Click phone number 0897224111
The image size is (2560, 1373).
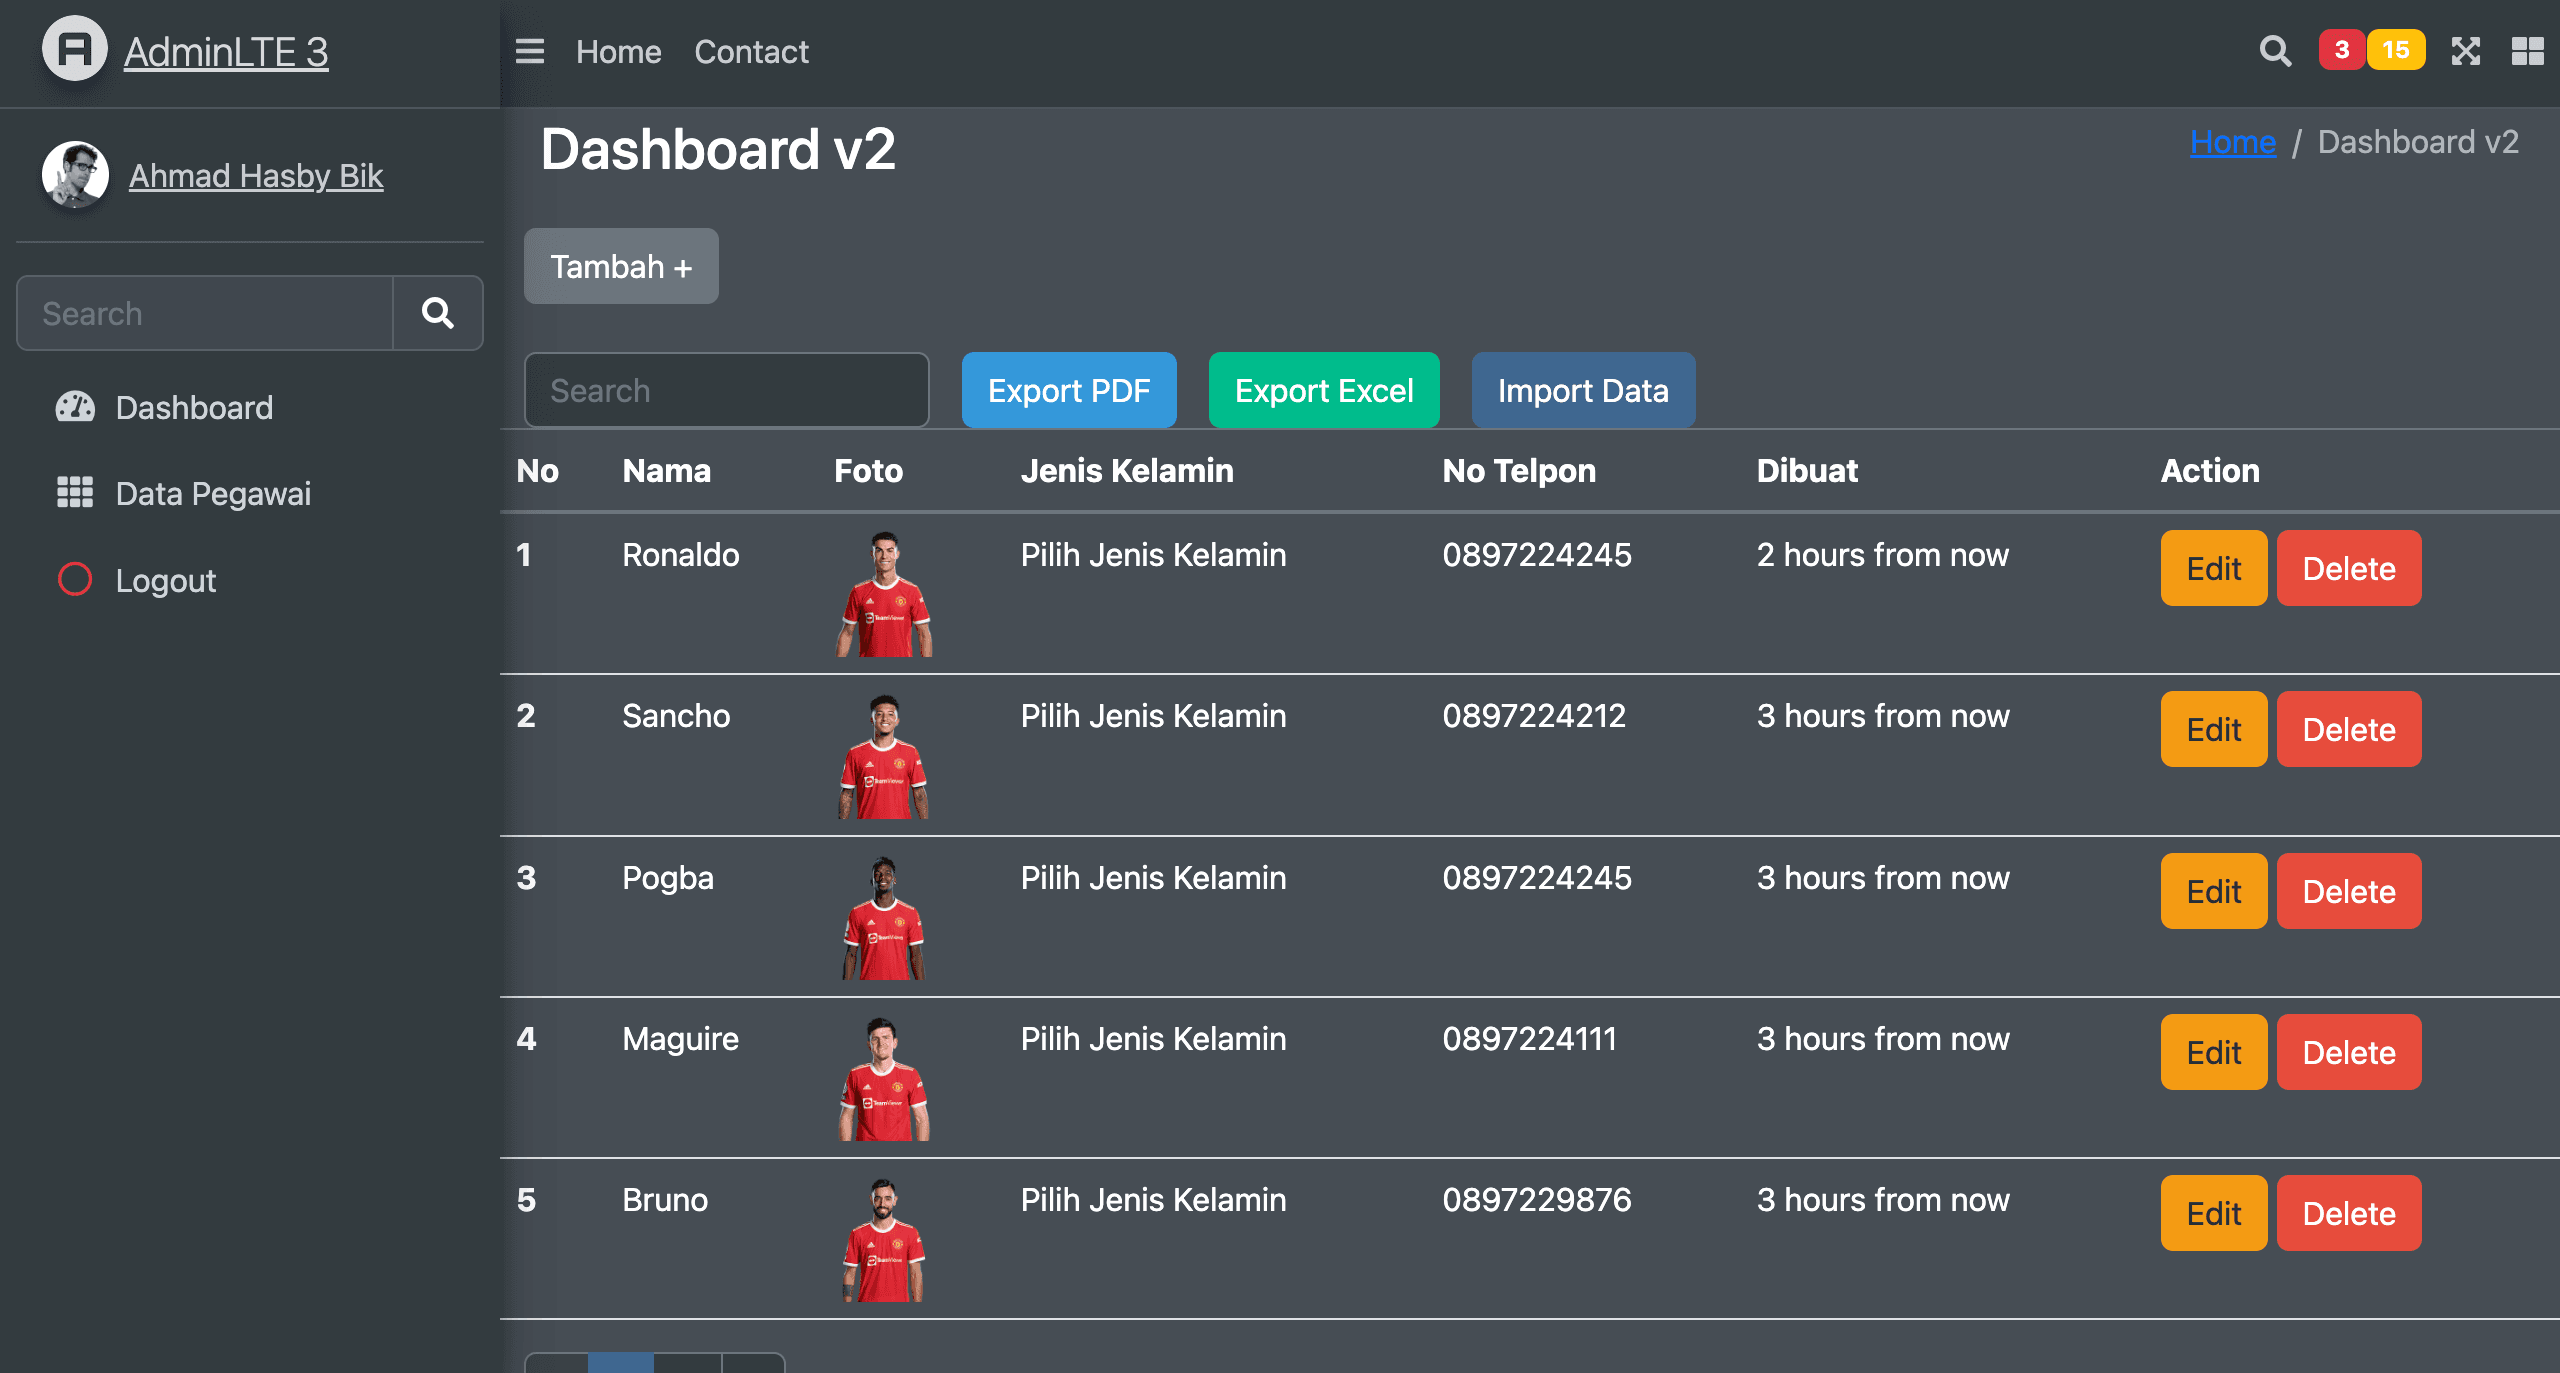pyautogui.click(x=1529, y=1038)
